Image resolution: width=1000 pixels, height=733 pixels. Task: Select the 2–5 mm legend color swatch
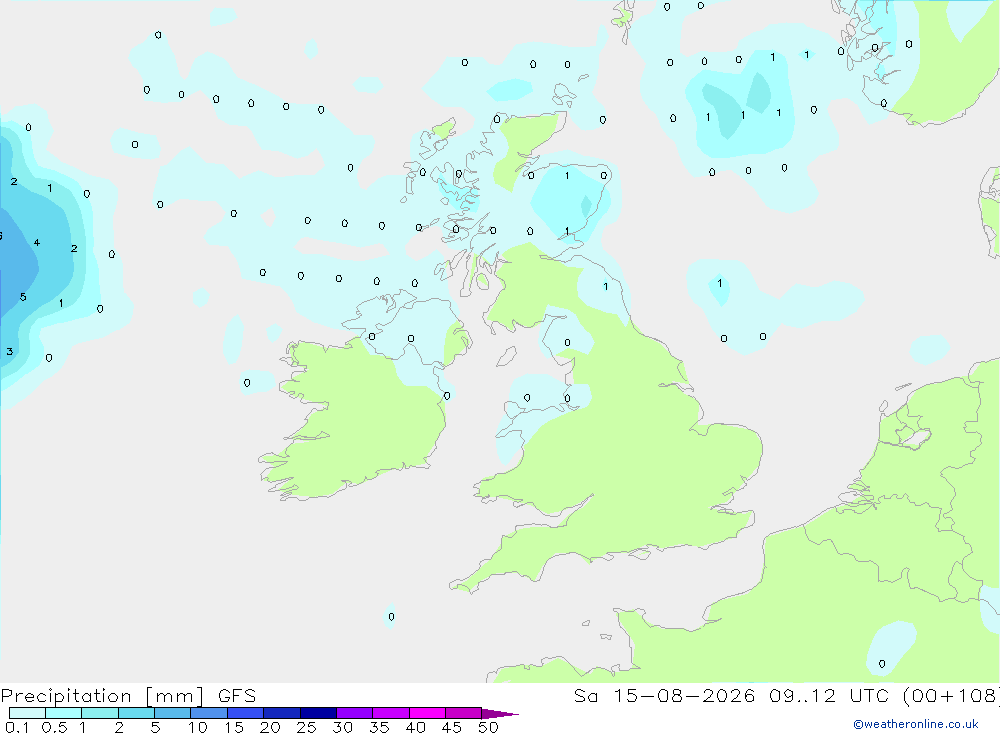click(x=136, y=713)
